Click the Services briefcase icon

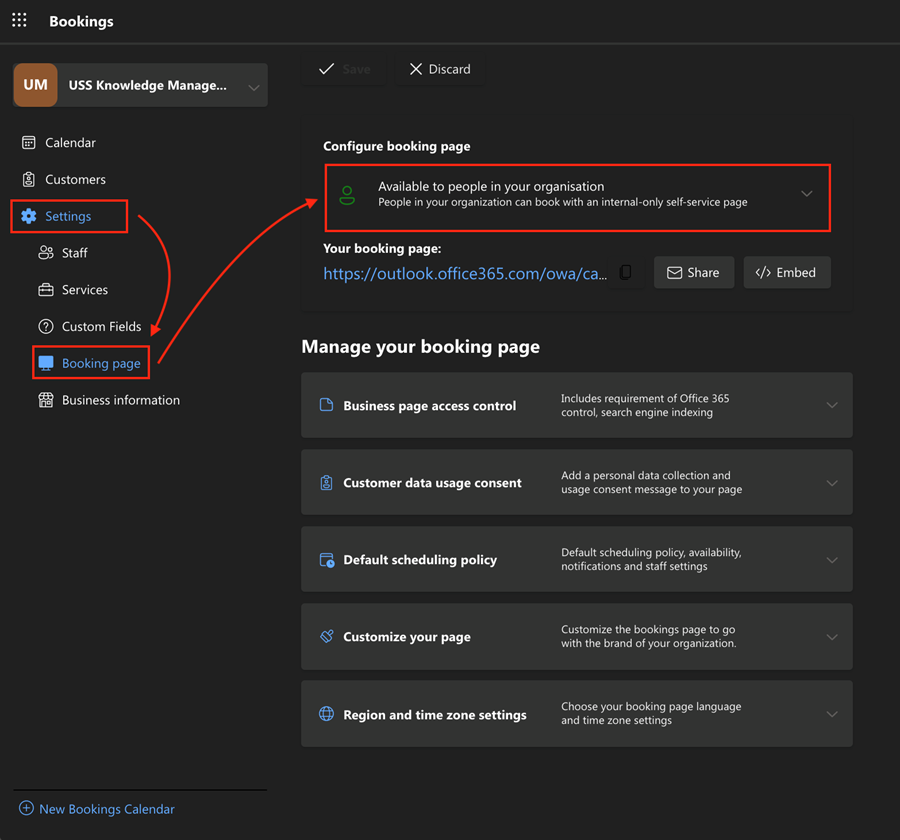46,289
